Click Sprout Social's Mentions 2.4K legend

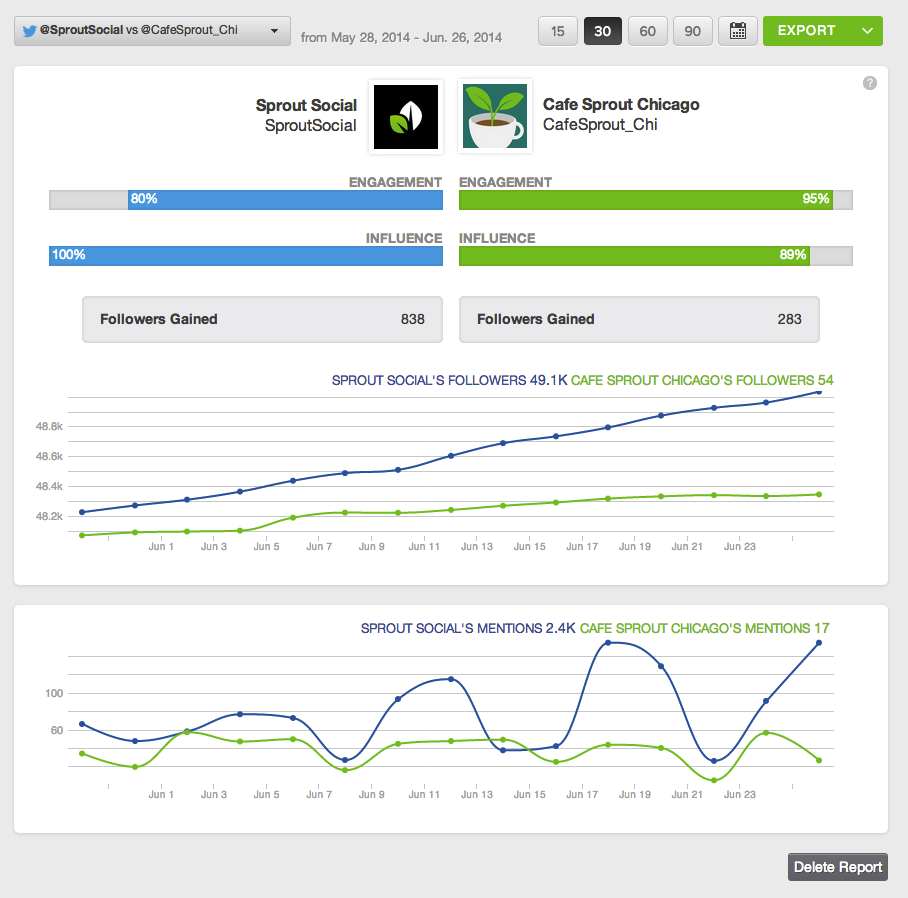[468, 628]
